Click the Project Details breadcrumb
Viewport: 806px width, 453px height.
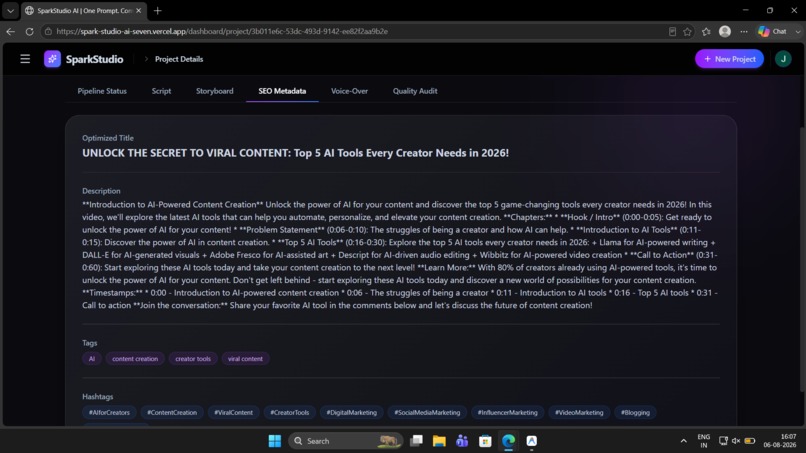coord(179,59)
